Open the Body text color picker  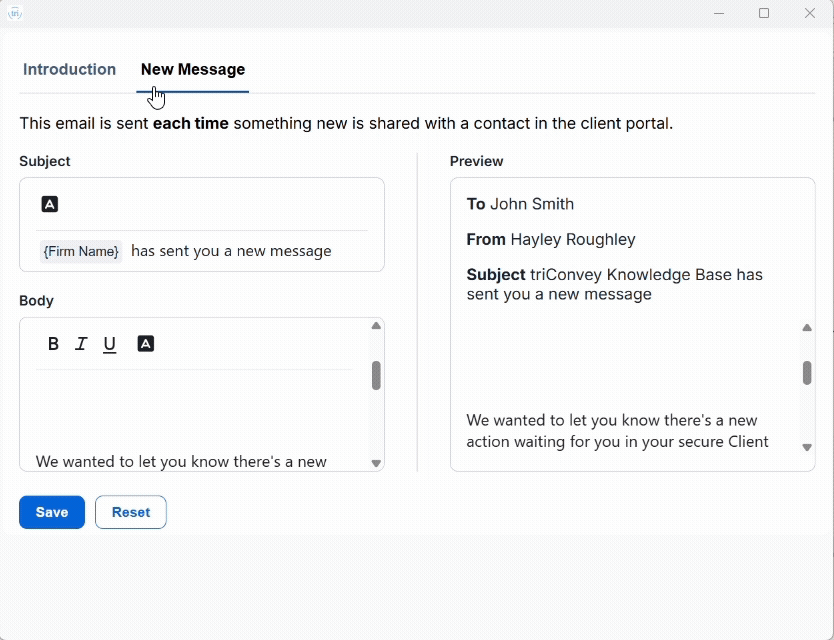[x=145, y=344]
